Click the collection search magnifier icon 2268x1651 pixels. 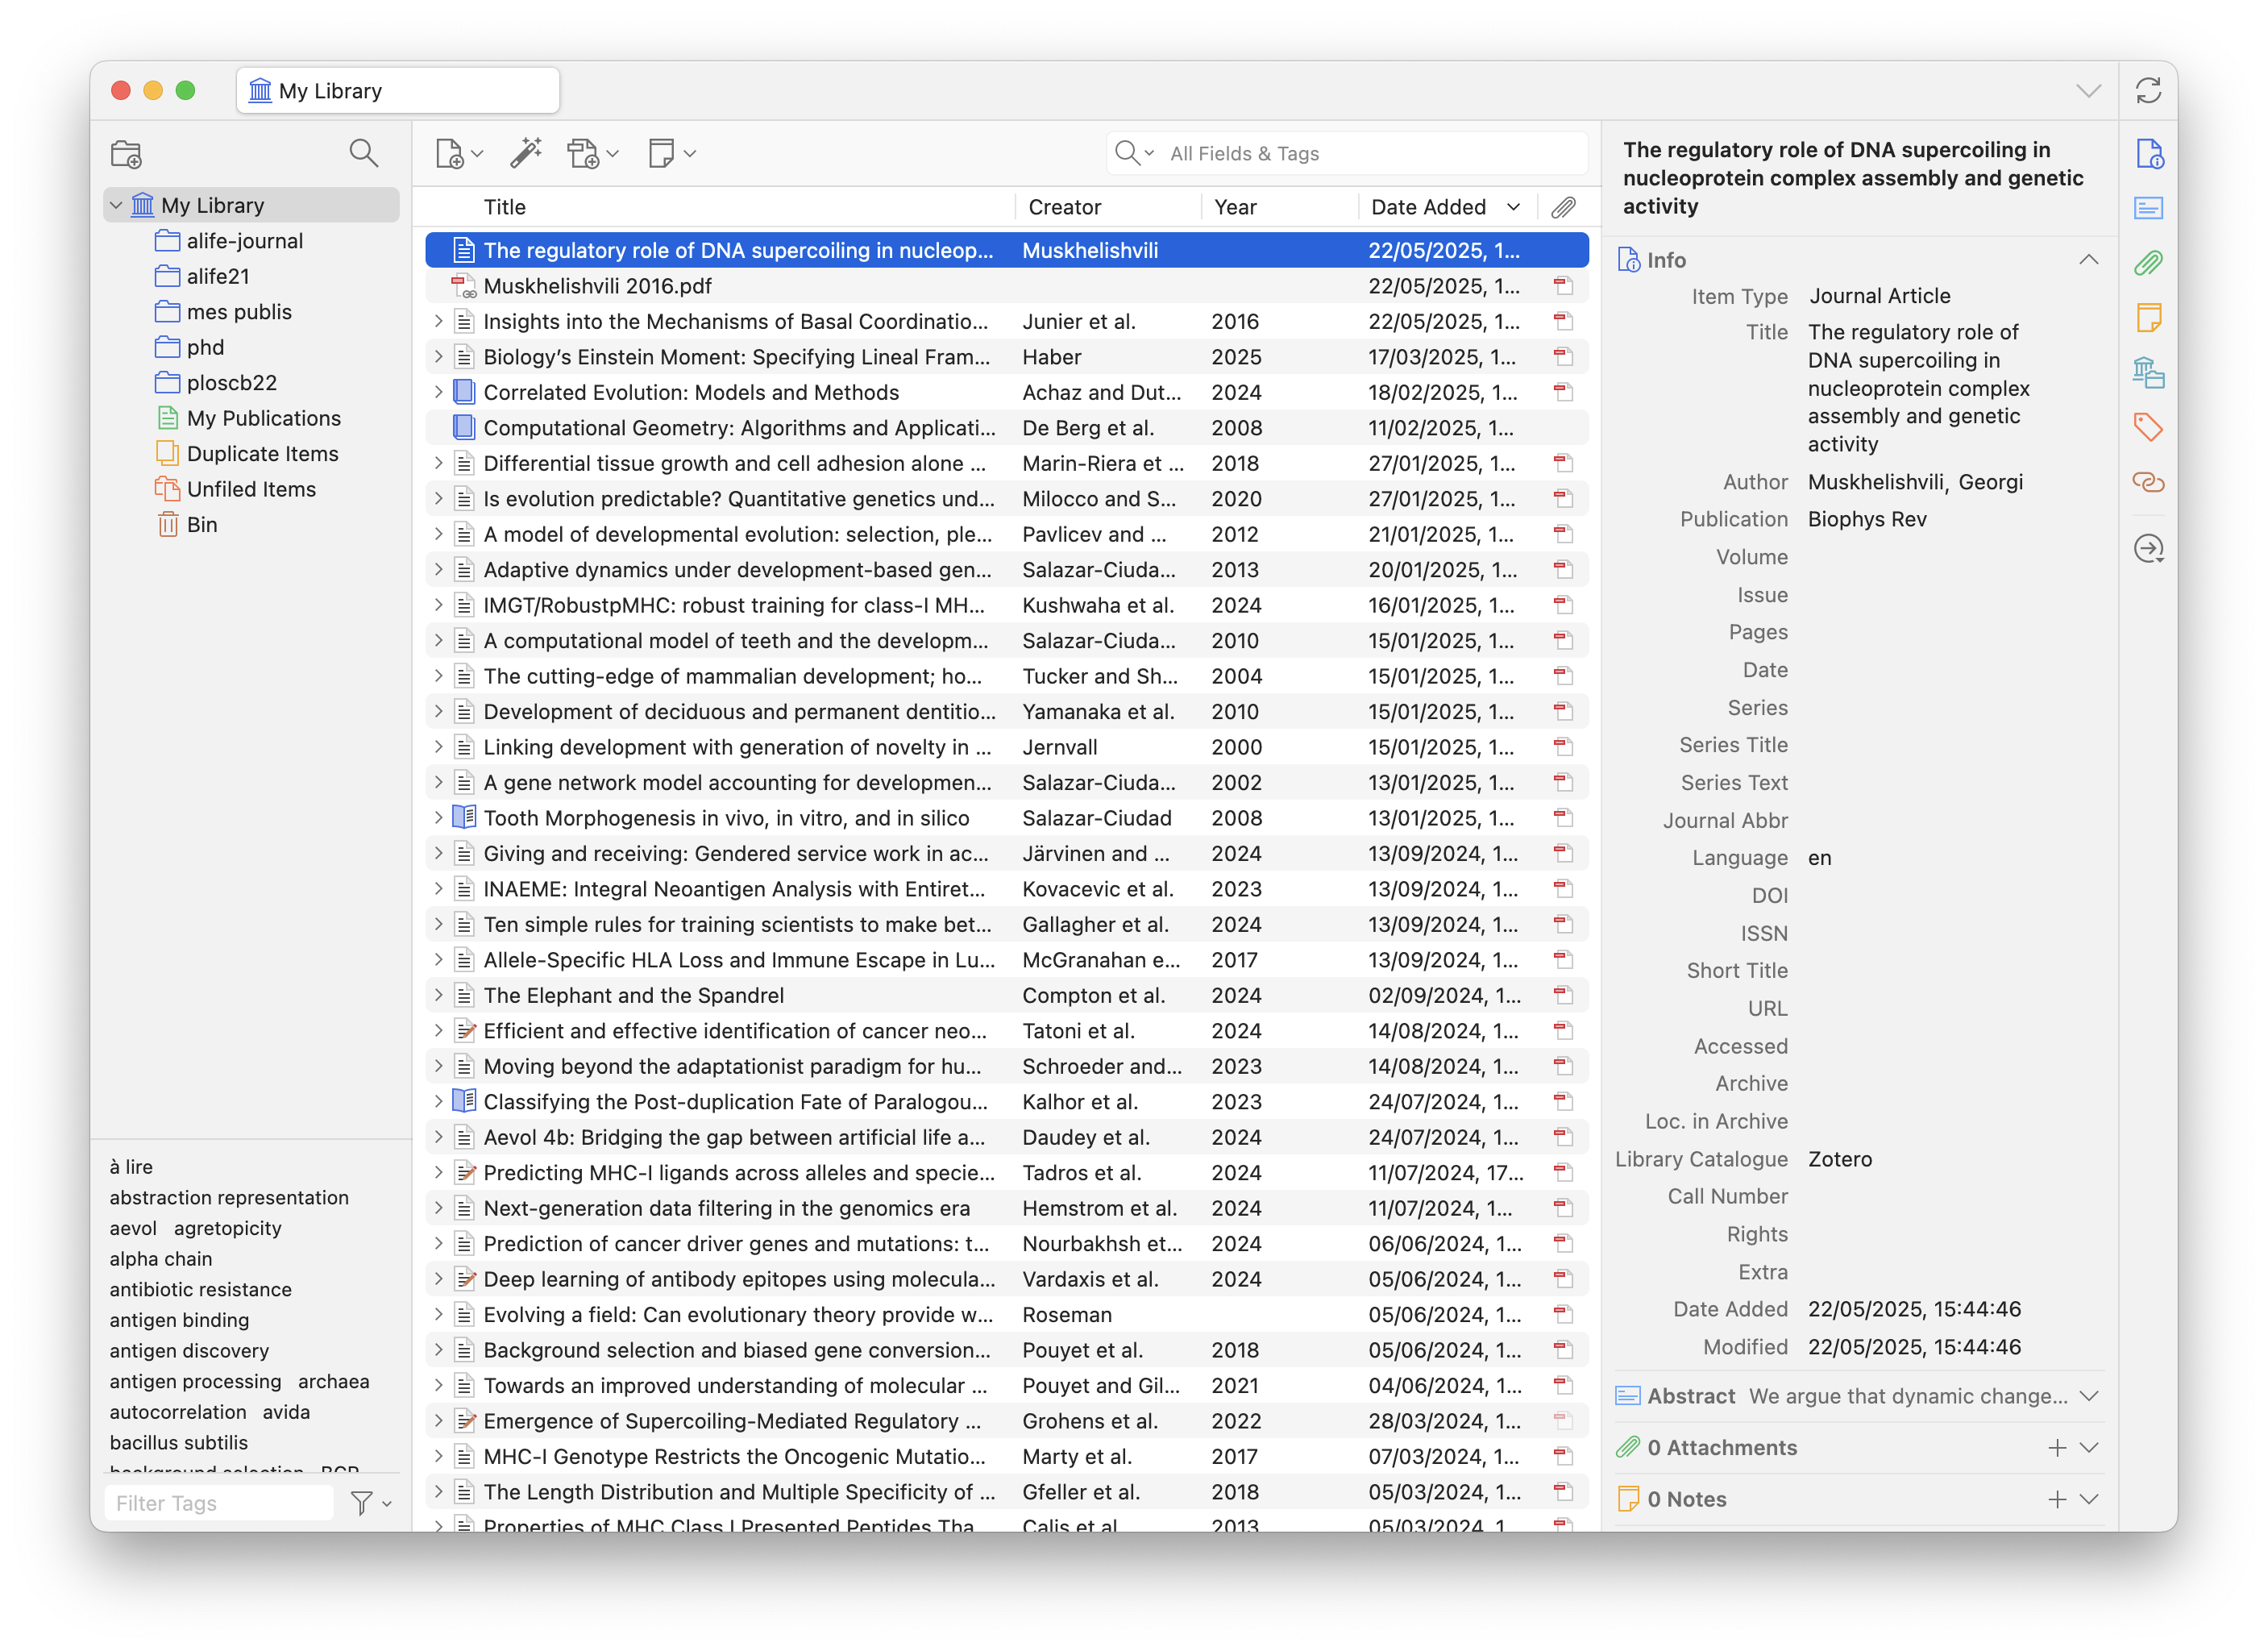pos(364,153)
